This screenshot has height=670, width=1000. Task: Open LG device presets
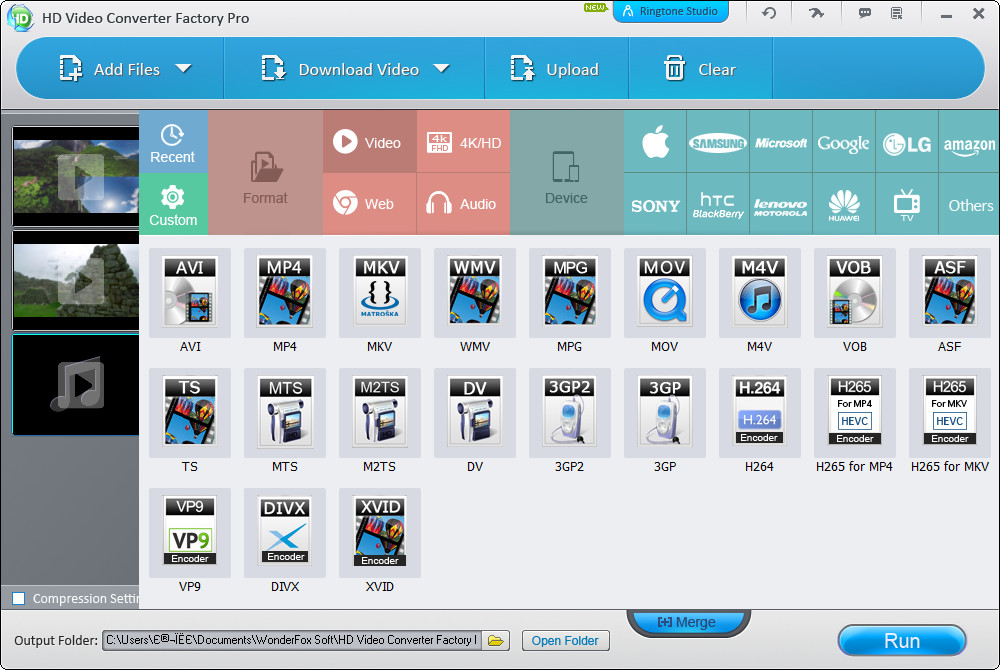point(907,142)
